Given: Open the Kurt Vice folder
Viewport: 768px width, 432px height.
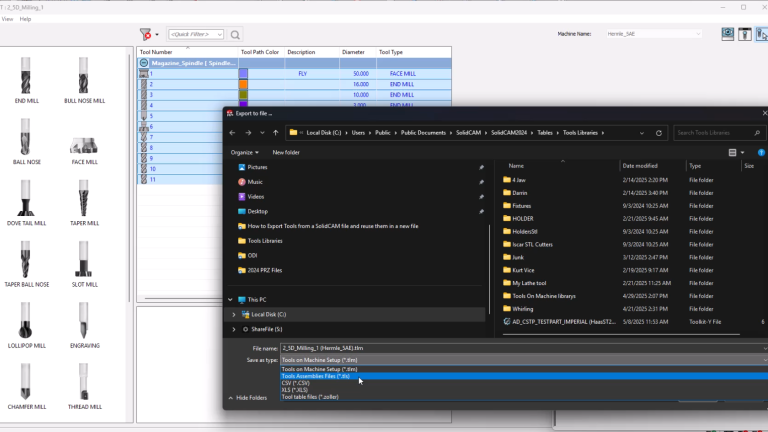Looking at the screenshot, I should click(523, 270).
